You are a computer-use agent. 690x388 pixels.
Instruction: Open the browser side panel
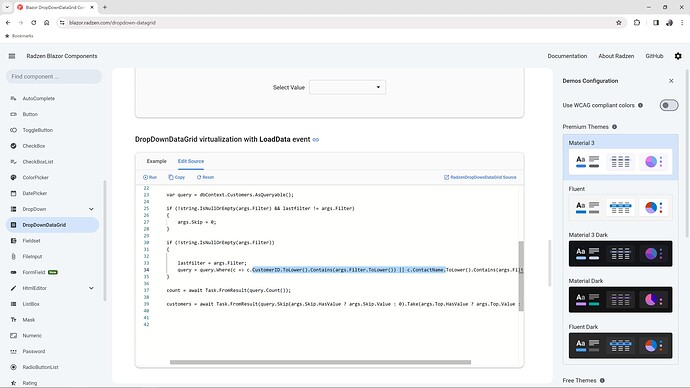pos(656,22)
